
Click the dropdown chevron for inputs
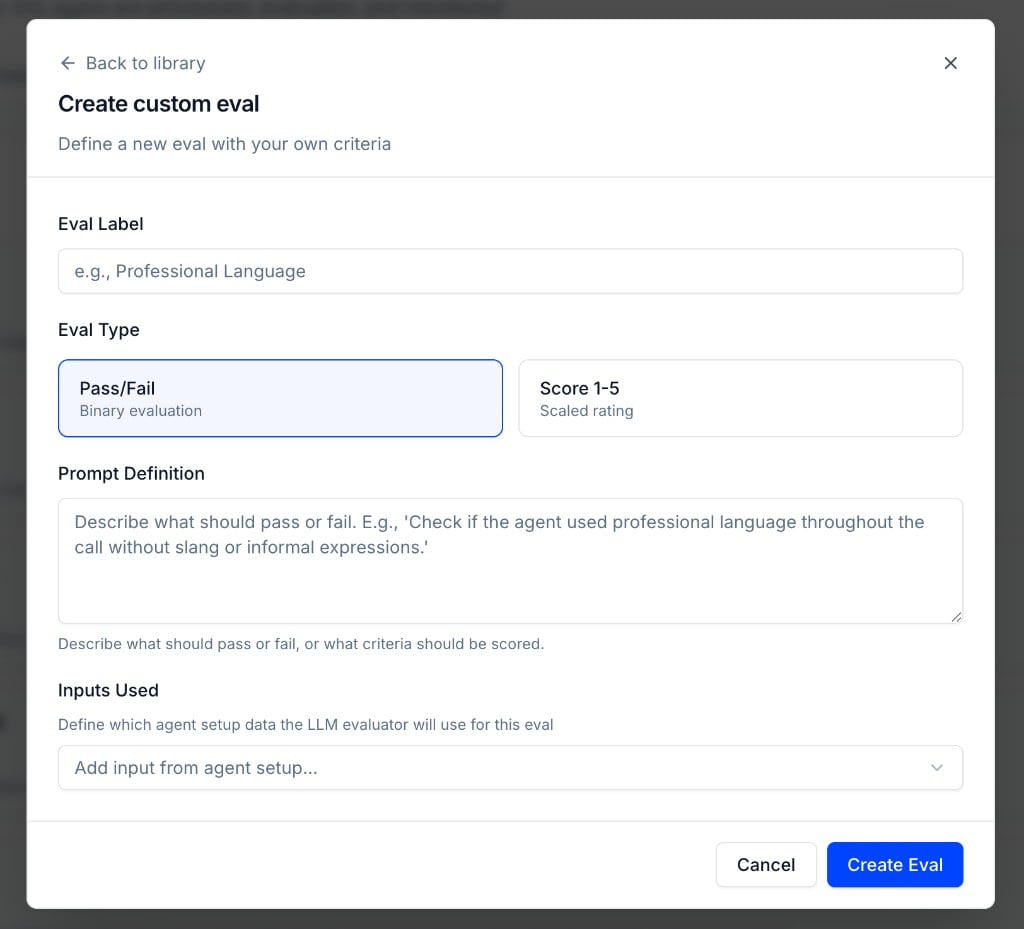[936, 768]
